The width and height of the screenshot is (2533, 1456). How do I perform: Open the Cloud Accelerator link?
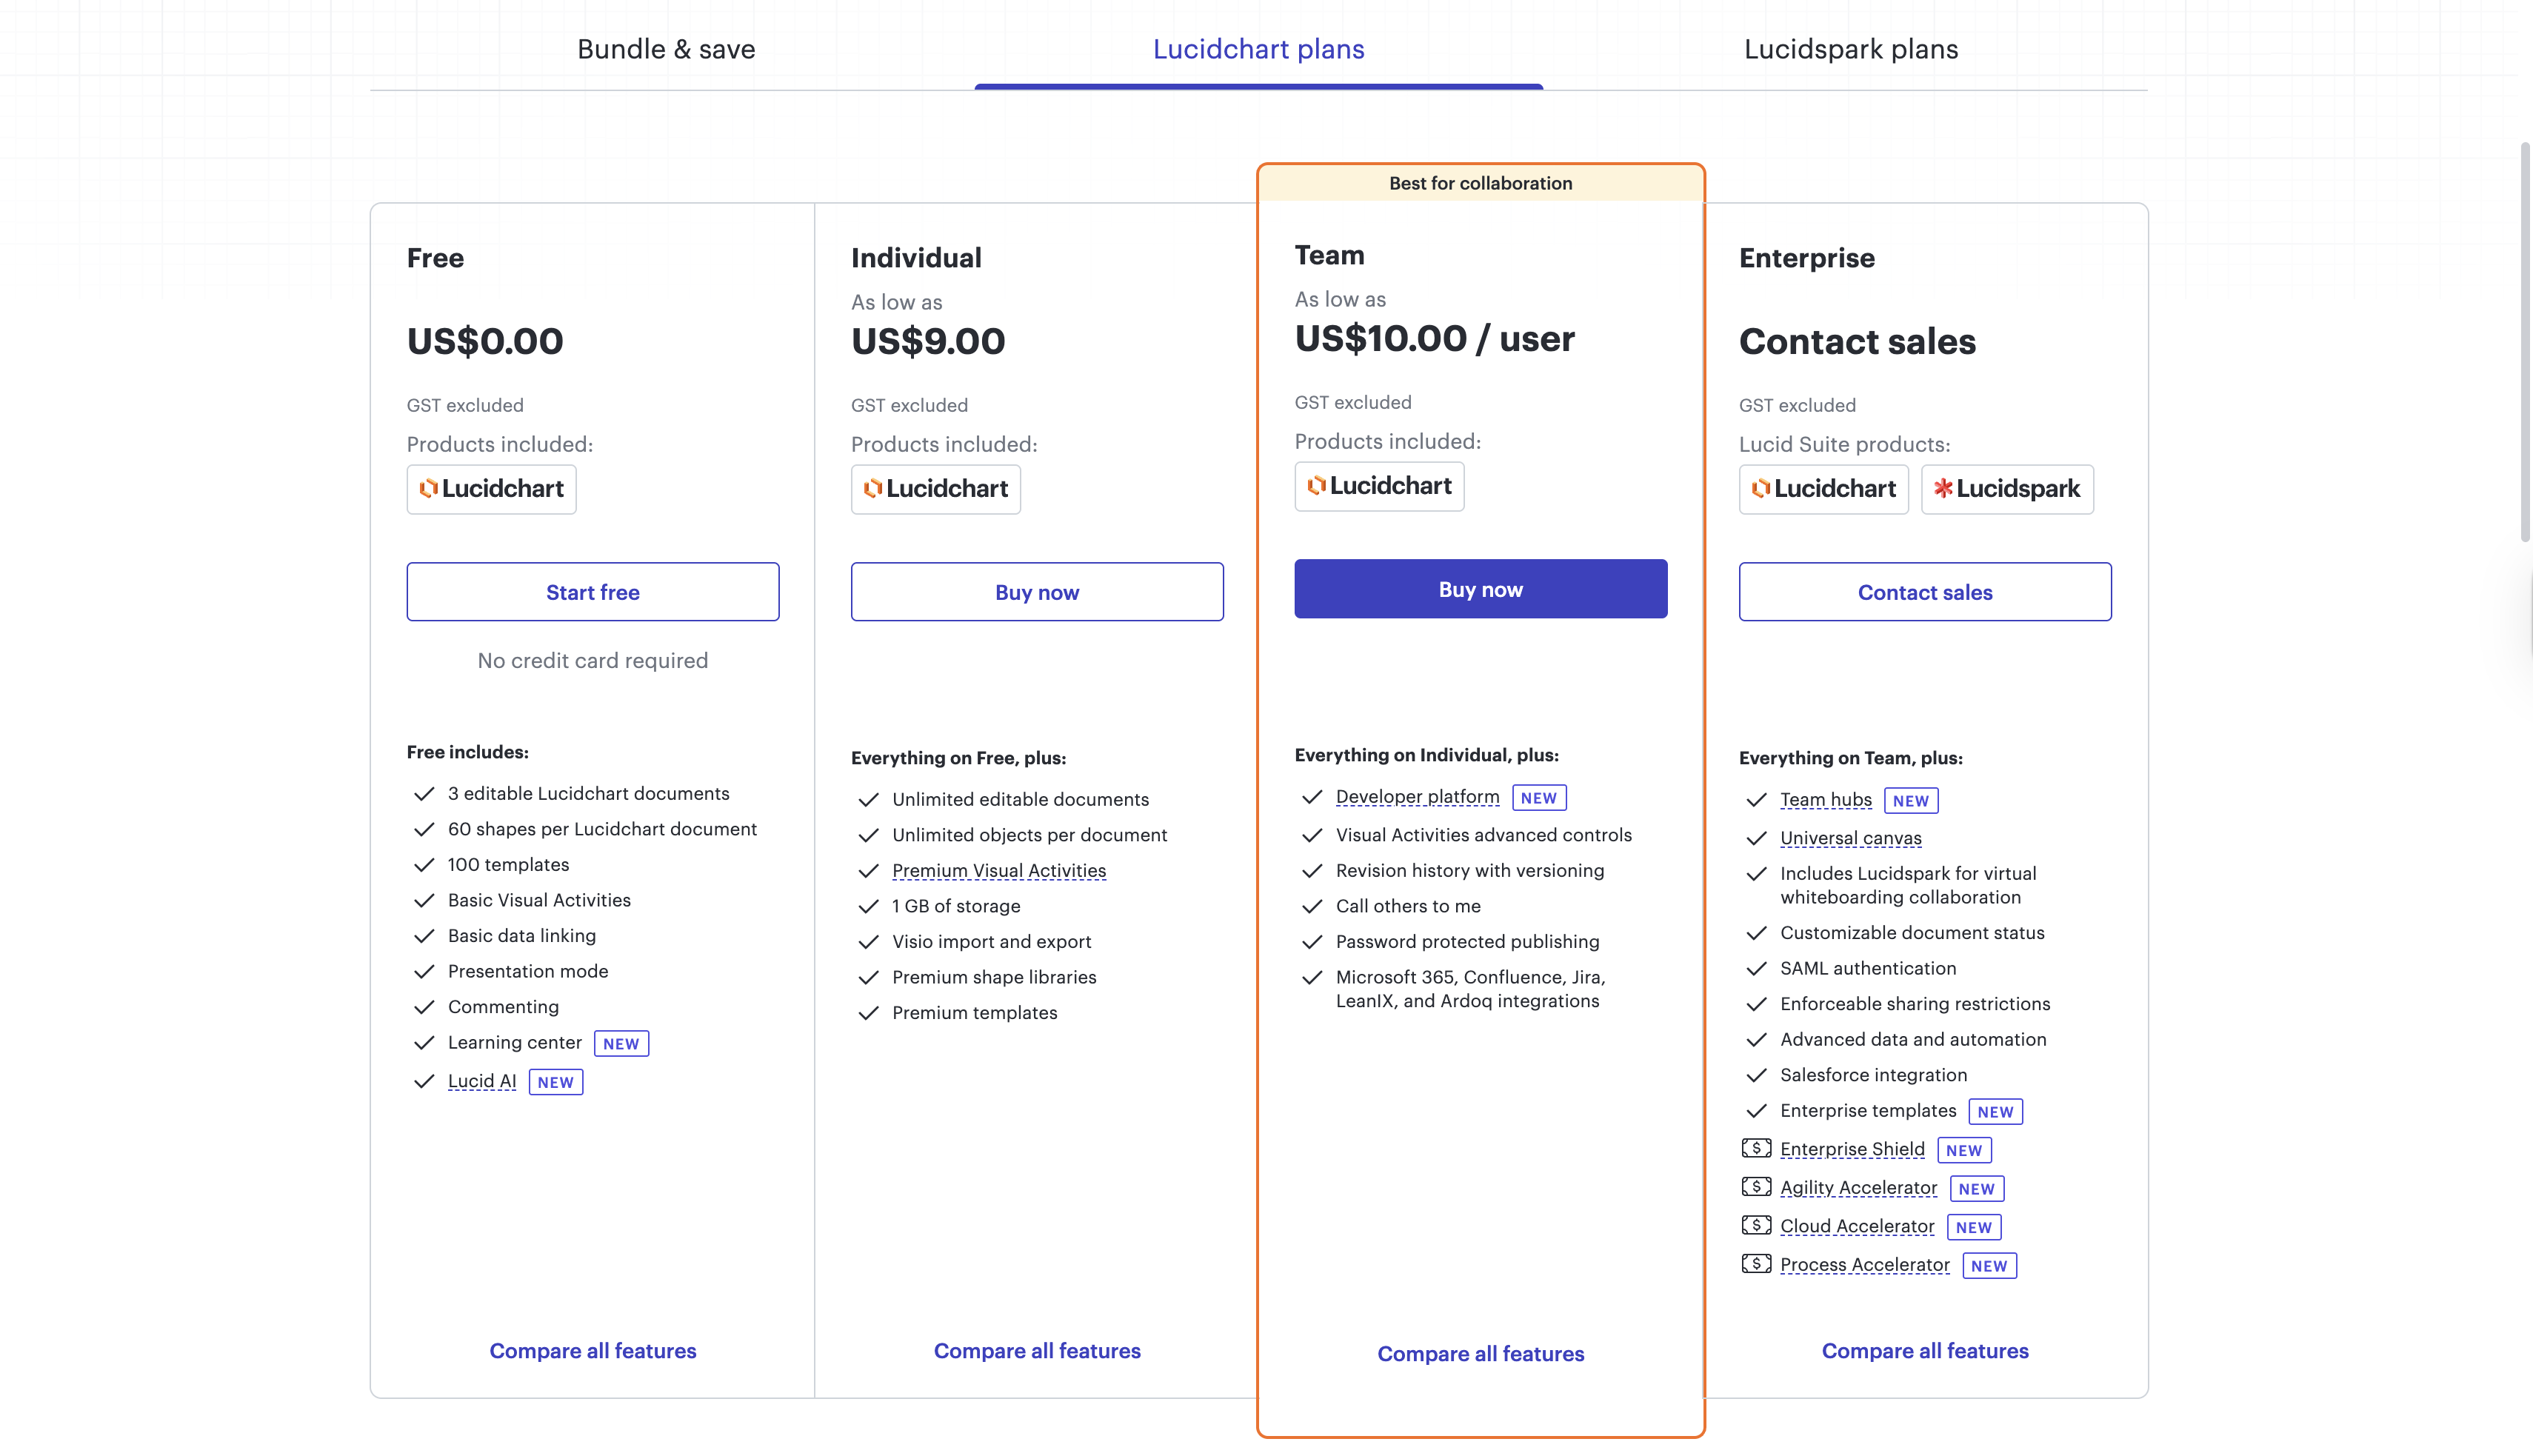pyautogui.click(x=1857, y=1226)
